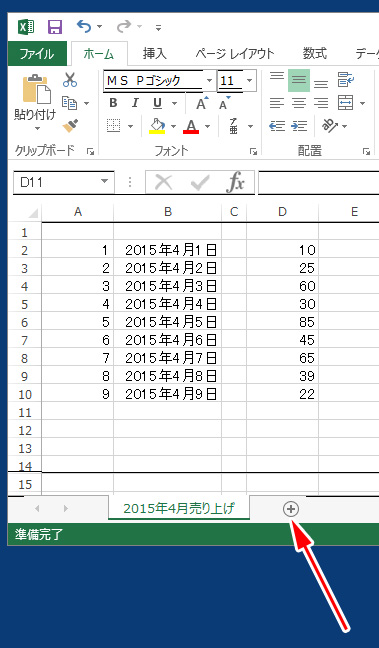Image resolution: width=379 pixels, height=648 pixels.
Task: Click the phonetic guide (furigana) icon
Action: coord(234,126)
